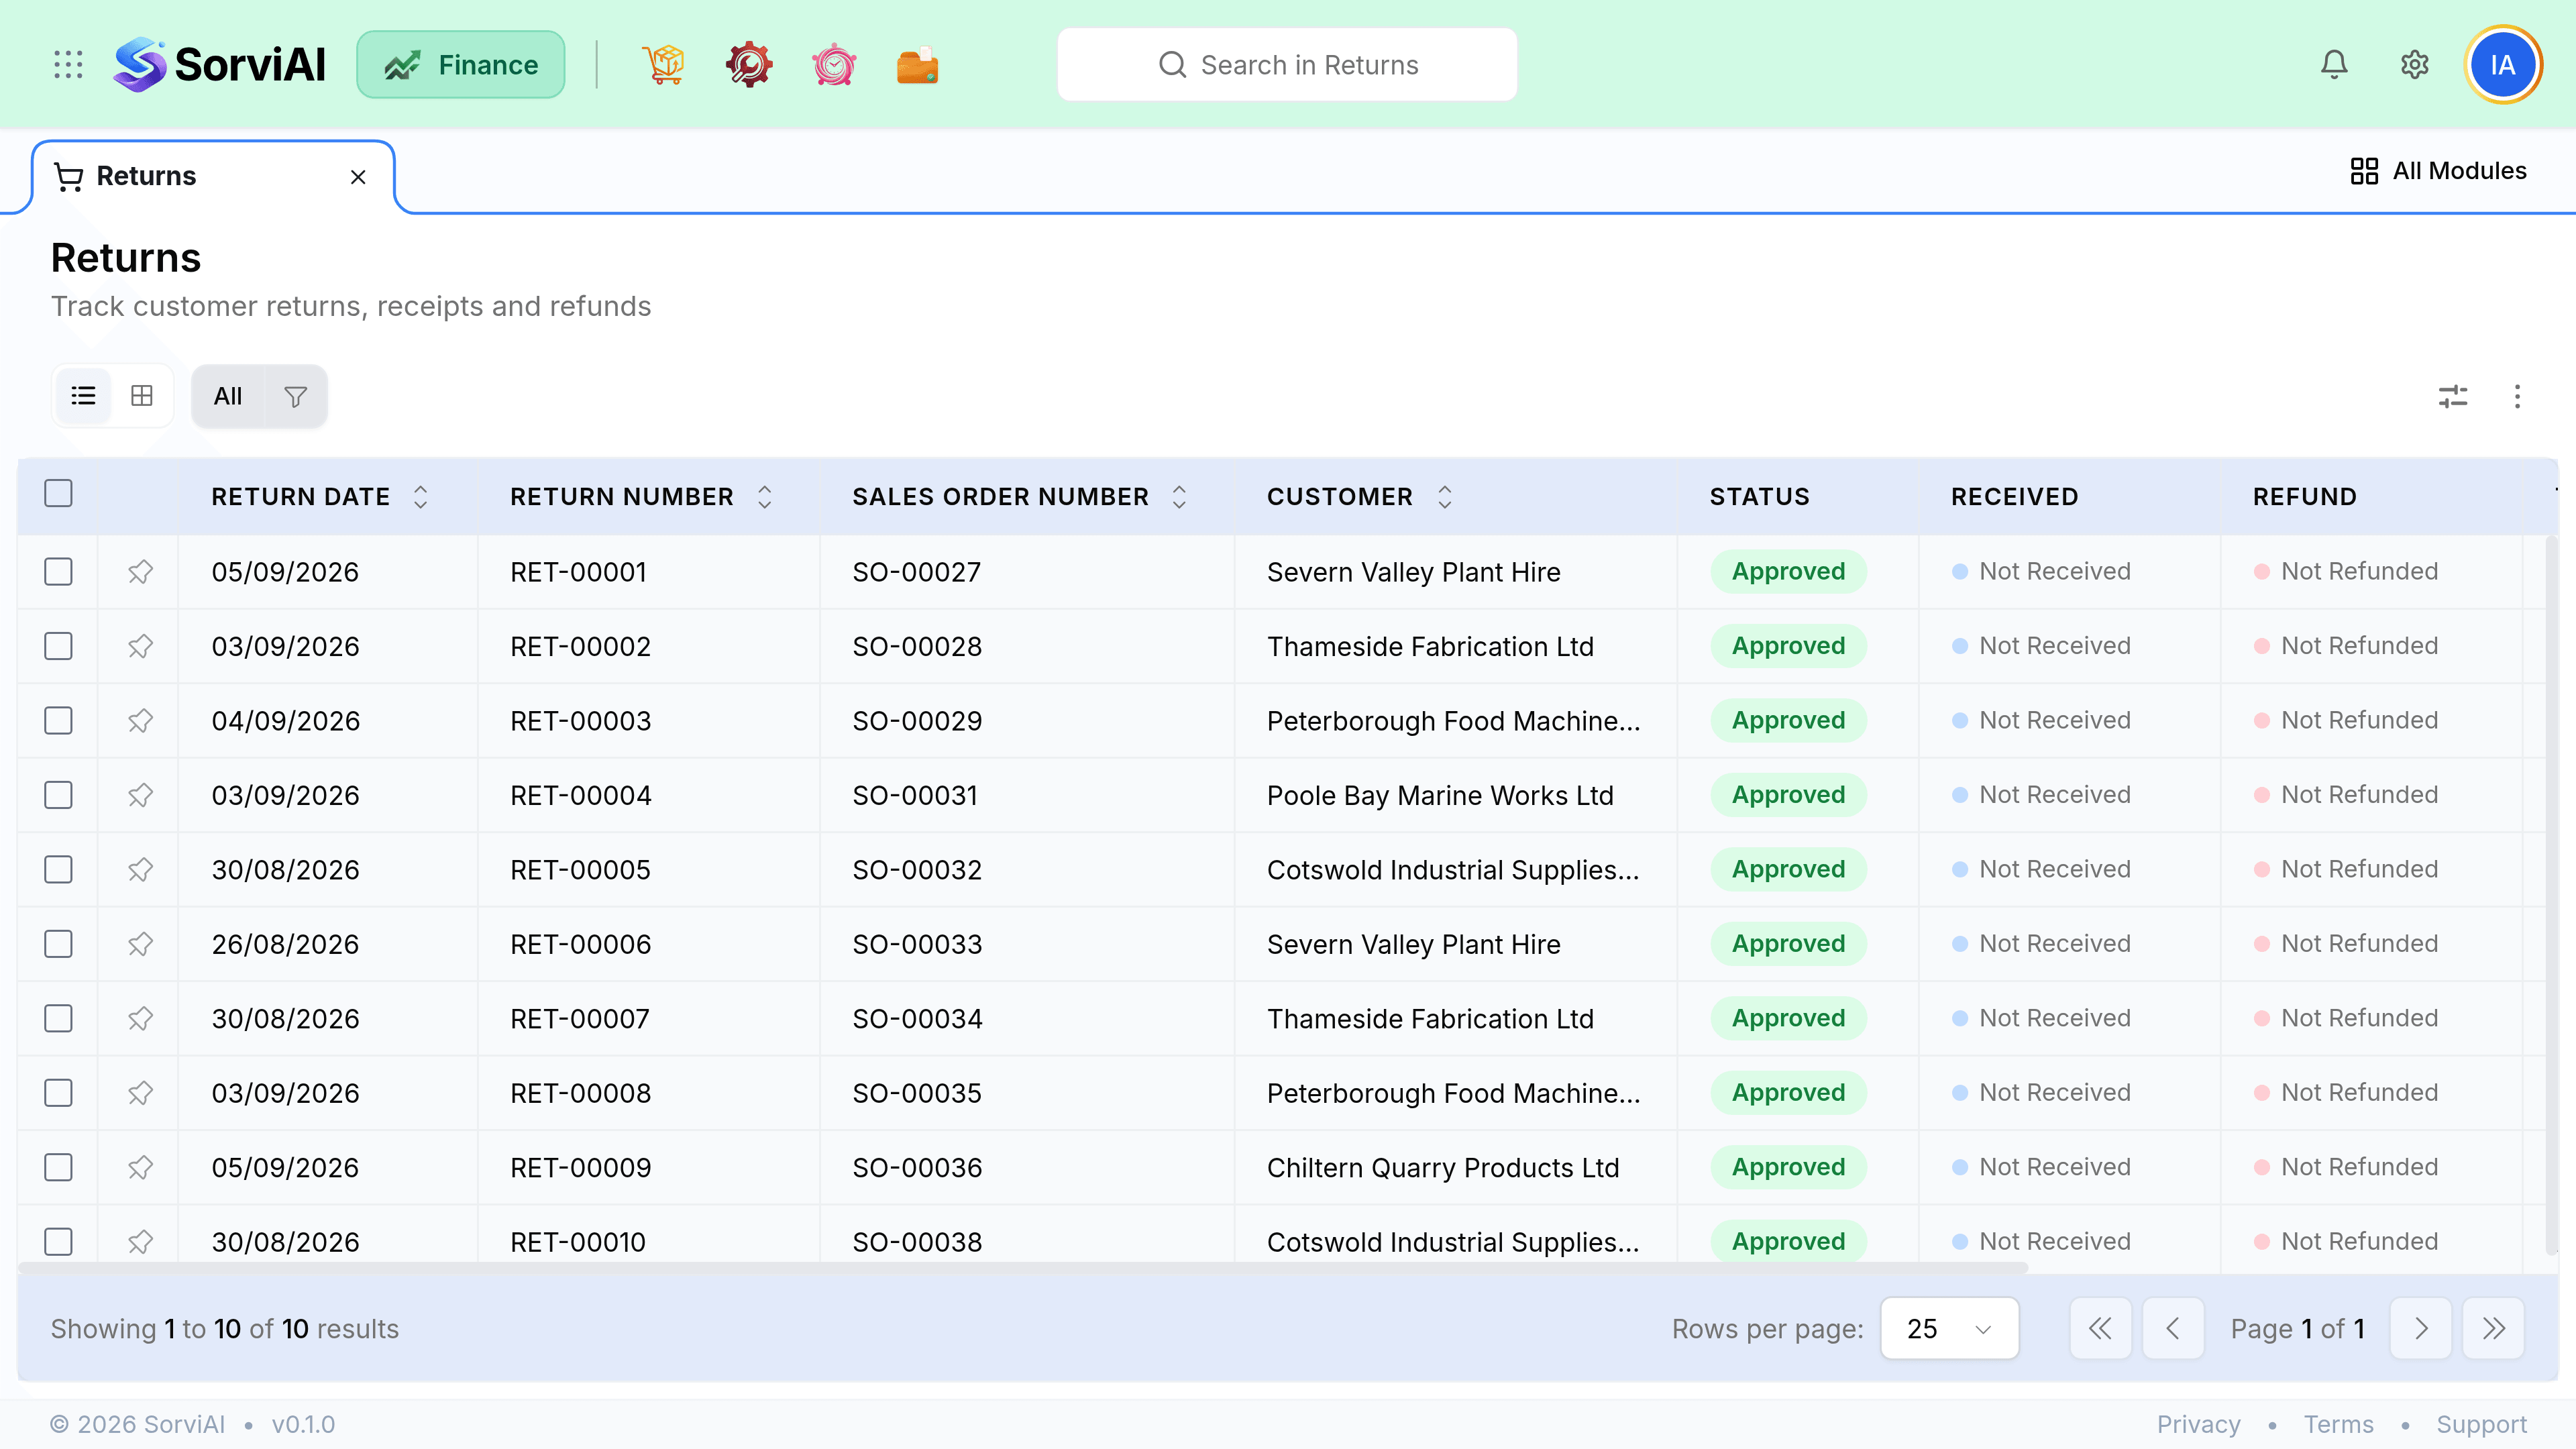The image size is (2576, 1449).
Task: Pin the RET-00002 row
Action: (x=140, y=647)
